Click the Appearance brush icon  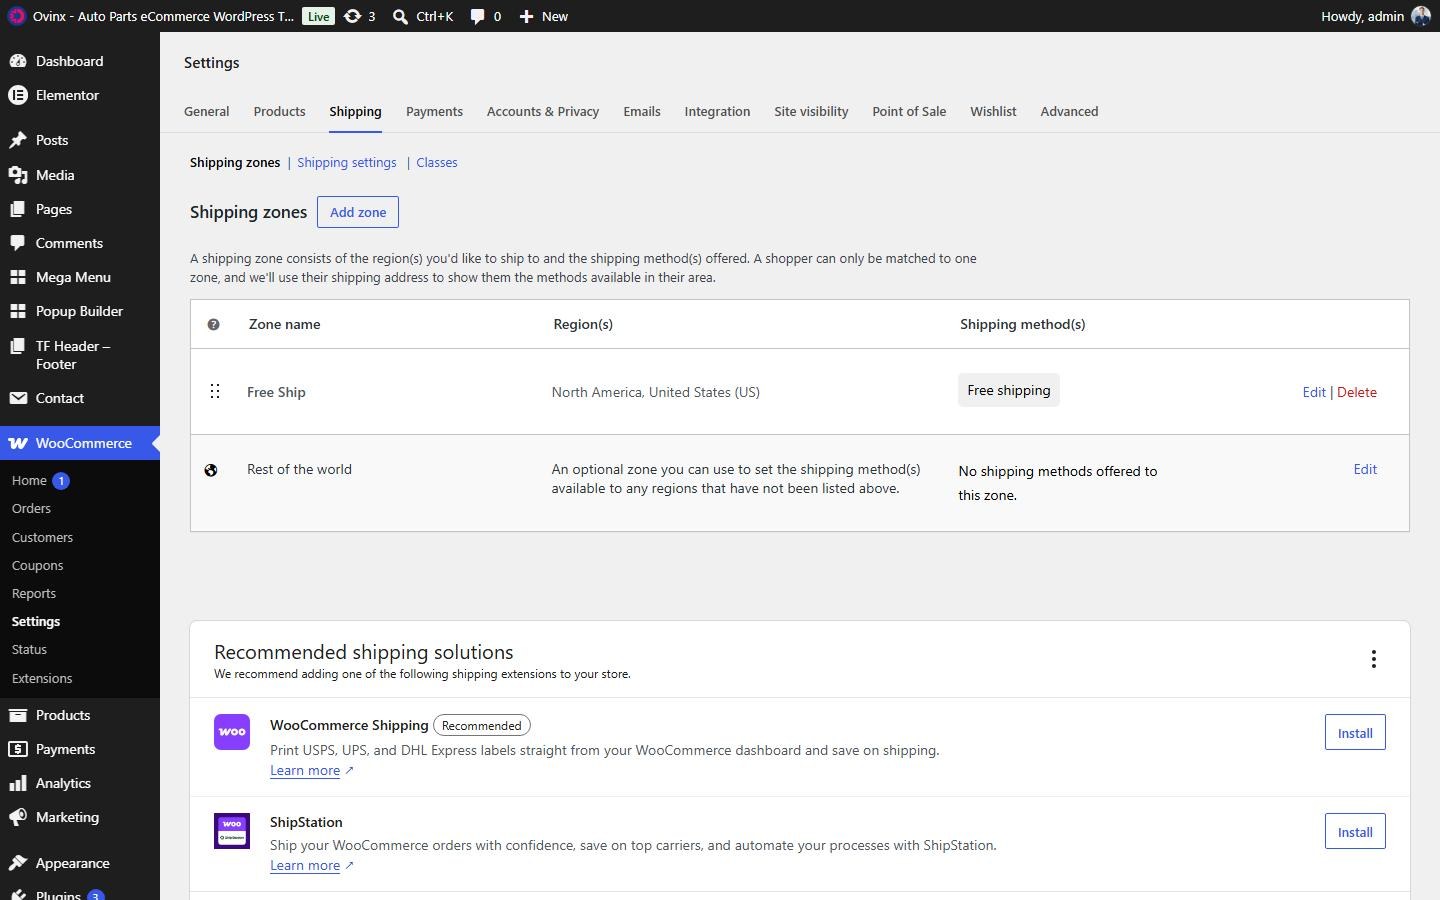point(18,863)
